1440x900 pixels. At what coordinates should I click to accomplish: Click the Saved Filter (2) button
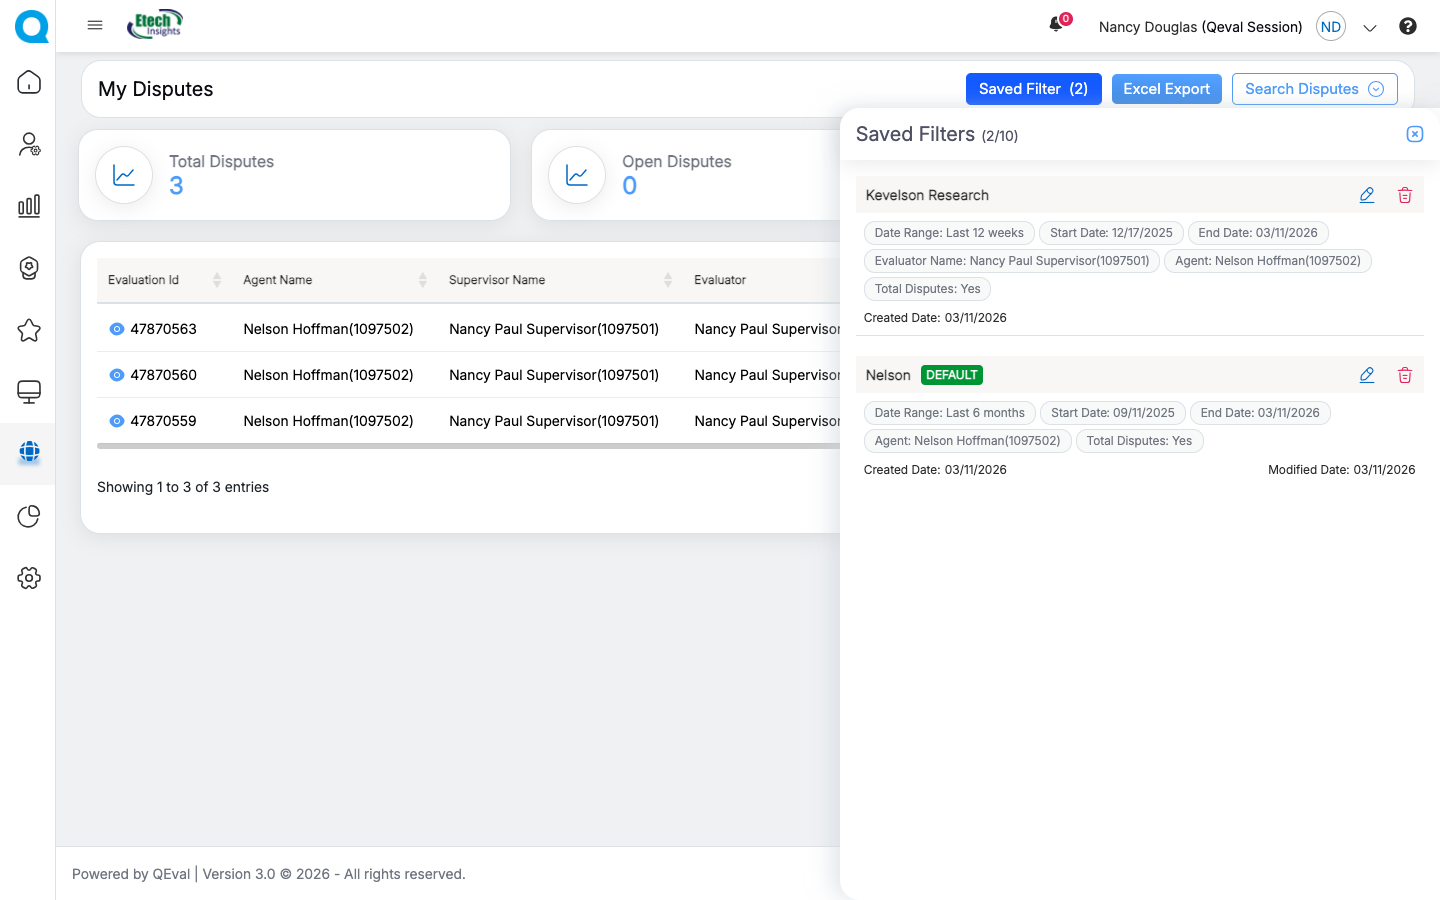1033,89
